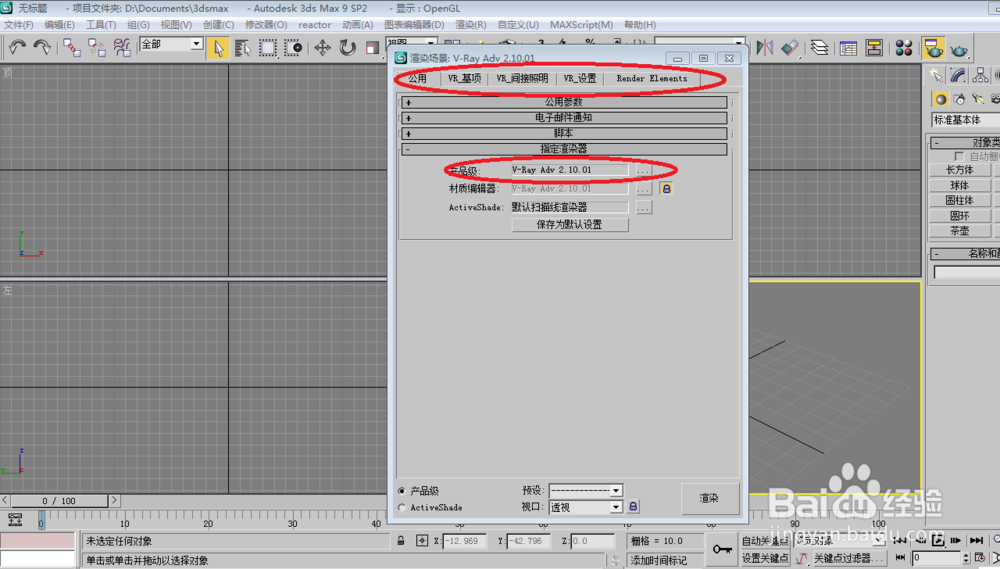Click the 0 / 100 time slider
The width and height of the screenshot is (1000, 569).
pyautogui.click(x=59, y=501)
